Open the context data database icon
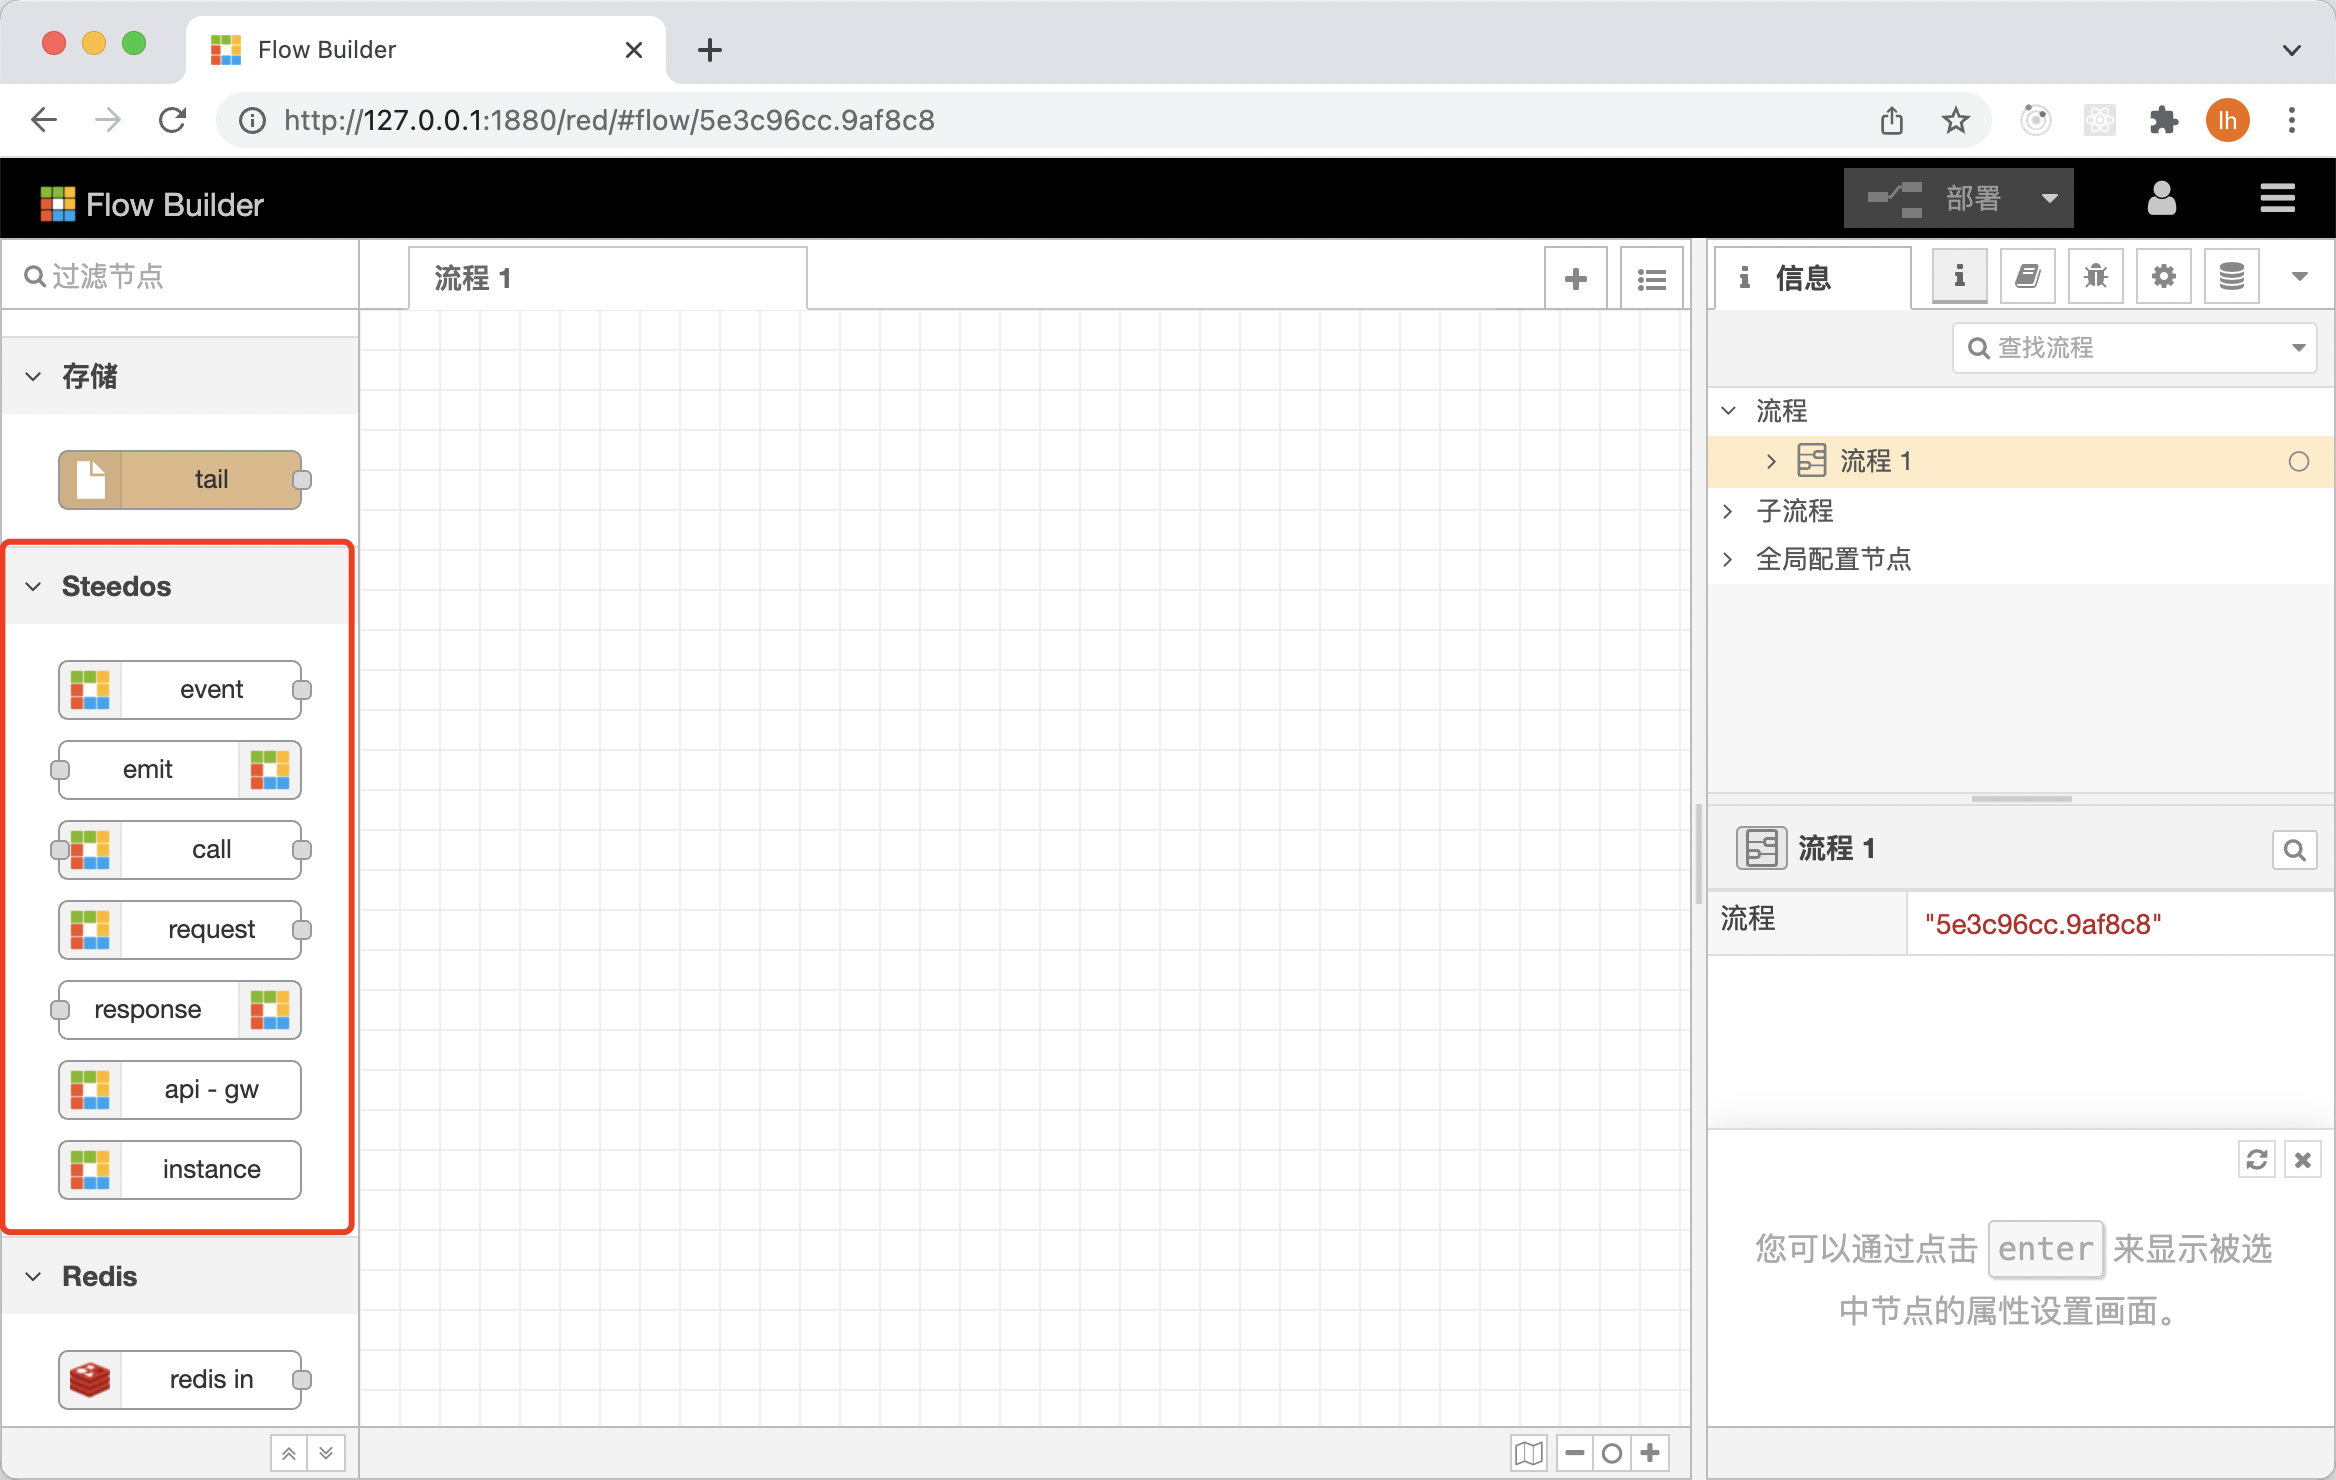This screenshot has height=1480, width=2336. click(x=2231, y=277)
